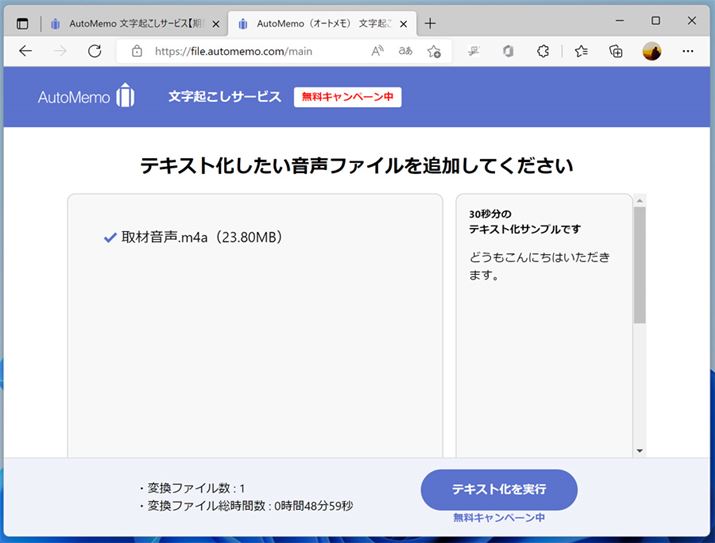Click the 文字起こしサービス header text
715x543 pixels.
pos(225,97)
